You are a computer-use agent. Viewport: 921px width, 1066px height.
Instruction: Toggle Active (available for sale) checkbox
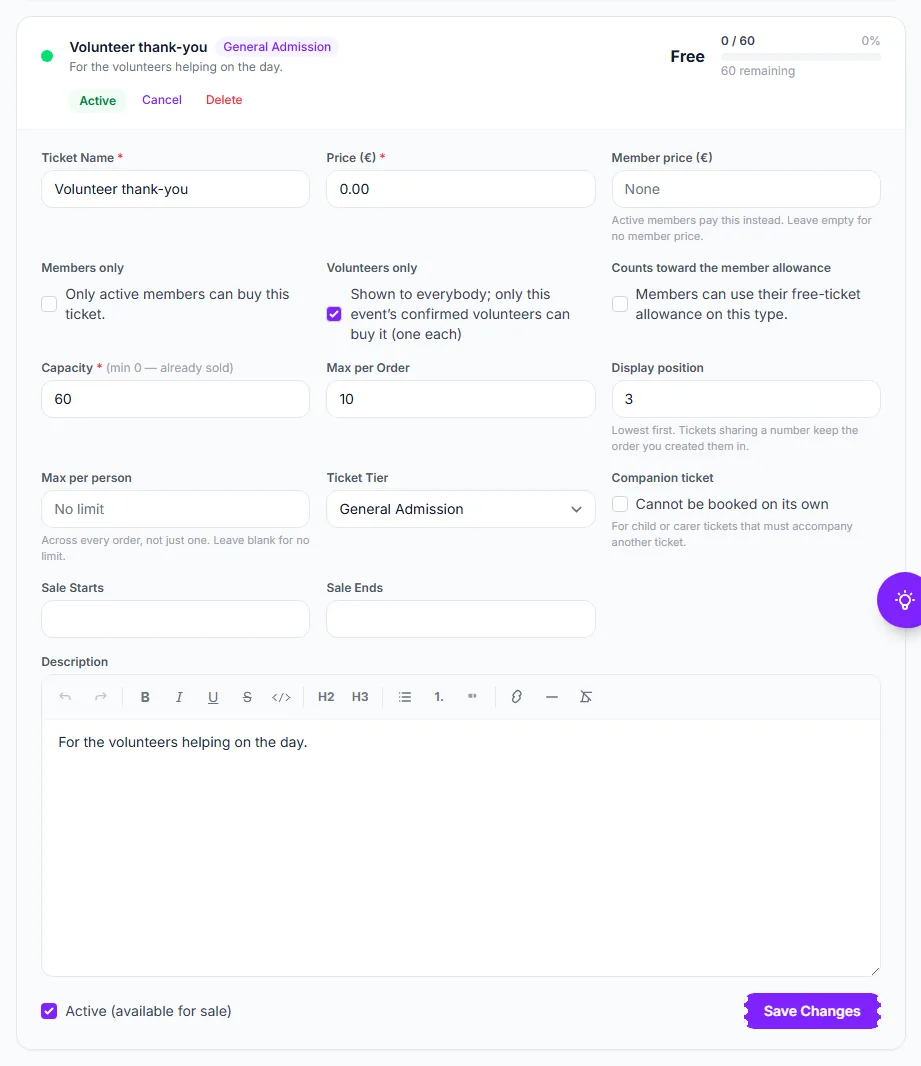click(49, 1011)
